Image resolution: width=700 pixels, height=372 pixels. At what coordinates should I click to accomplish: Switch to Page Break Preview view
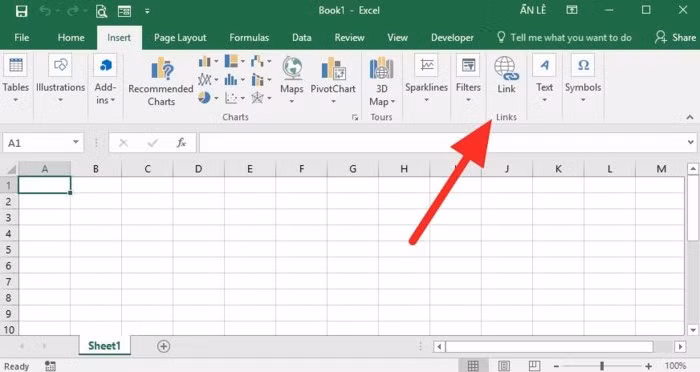[534, 366]
